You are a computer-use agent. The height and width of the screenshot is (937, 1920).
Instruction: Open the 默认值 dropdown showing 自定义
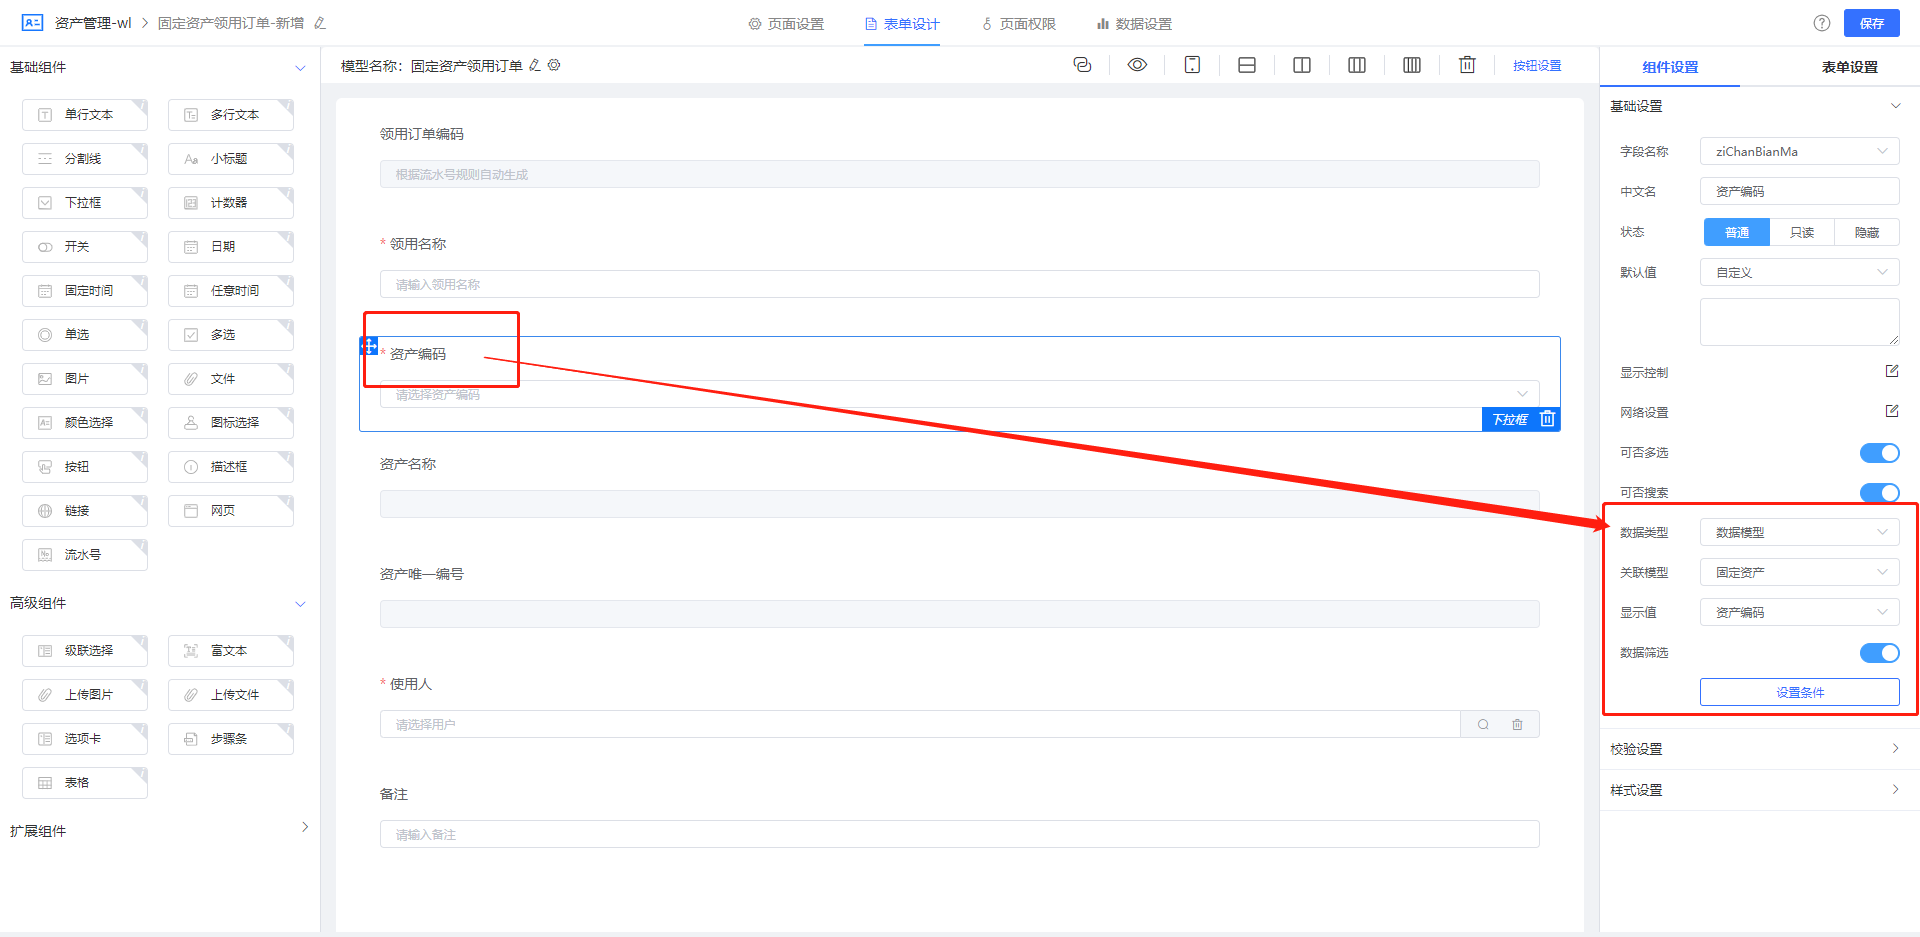point(1799,272)
